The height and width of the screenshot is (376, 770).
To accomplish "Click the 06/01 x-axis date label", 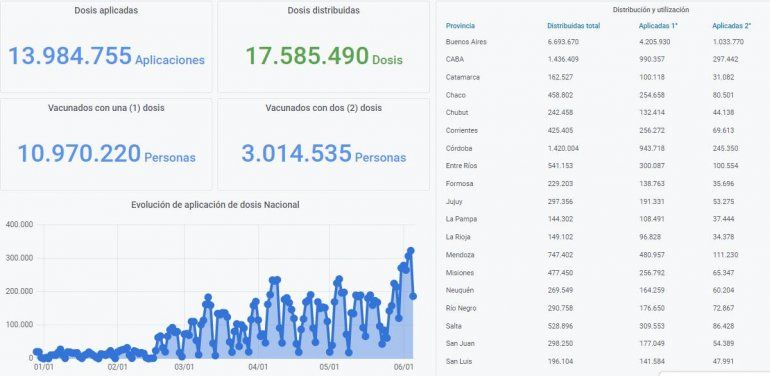I will [404, 367].
